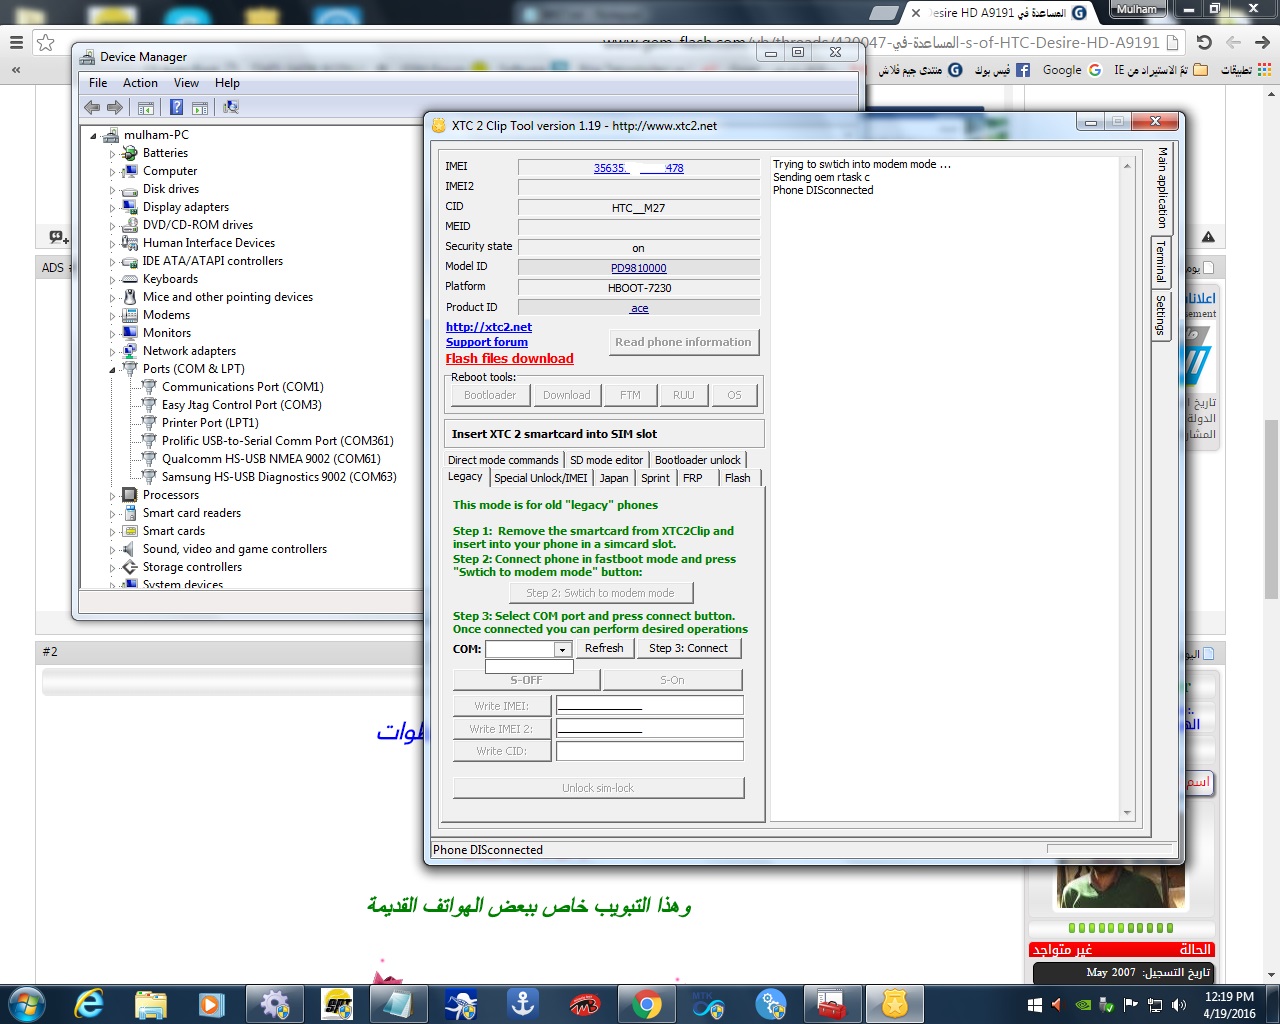
Task: Open the View menu in Device Manager
Action: 186,83
